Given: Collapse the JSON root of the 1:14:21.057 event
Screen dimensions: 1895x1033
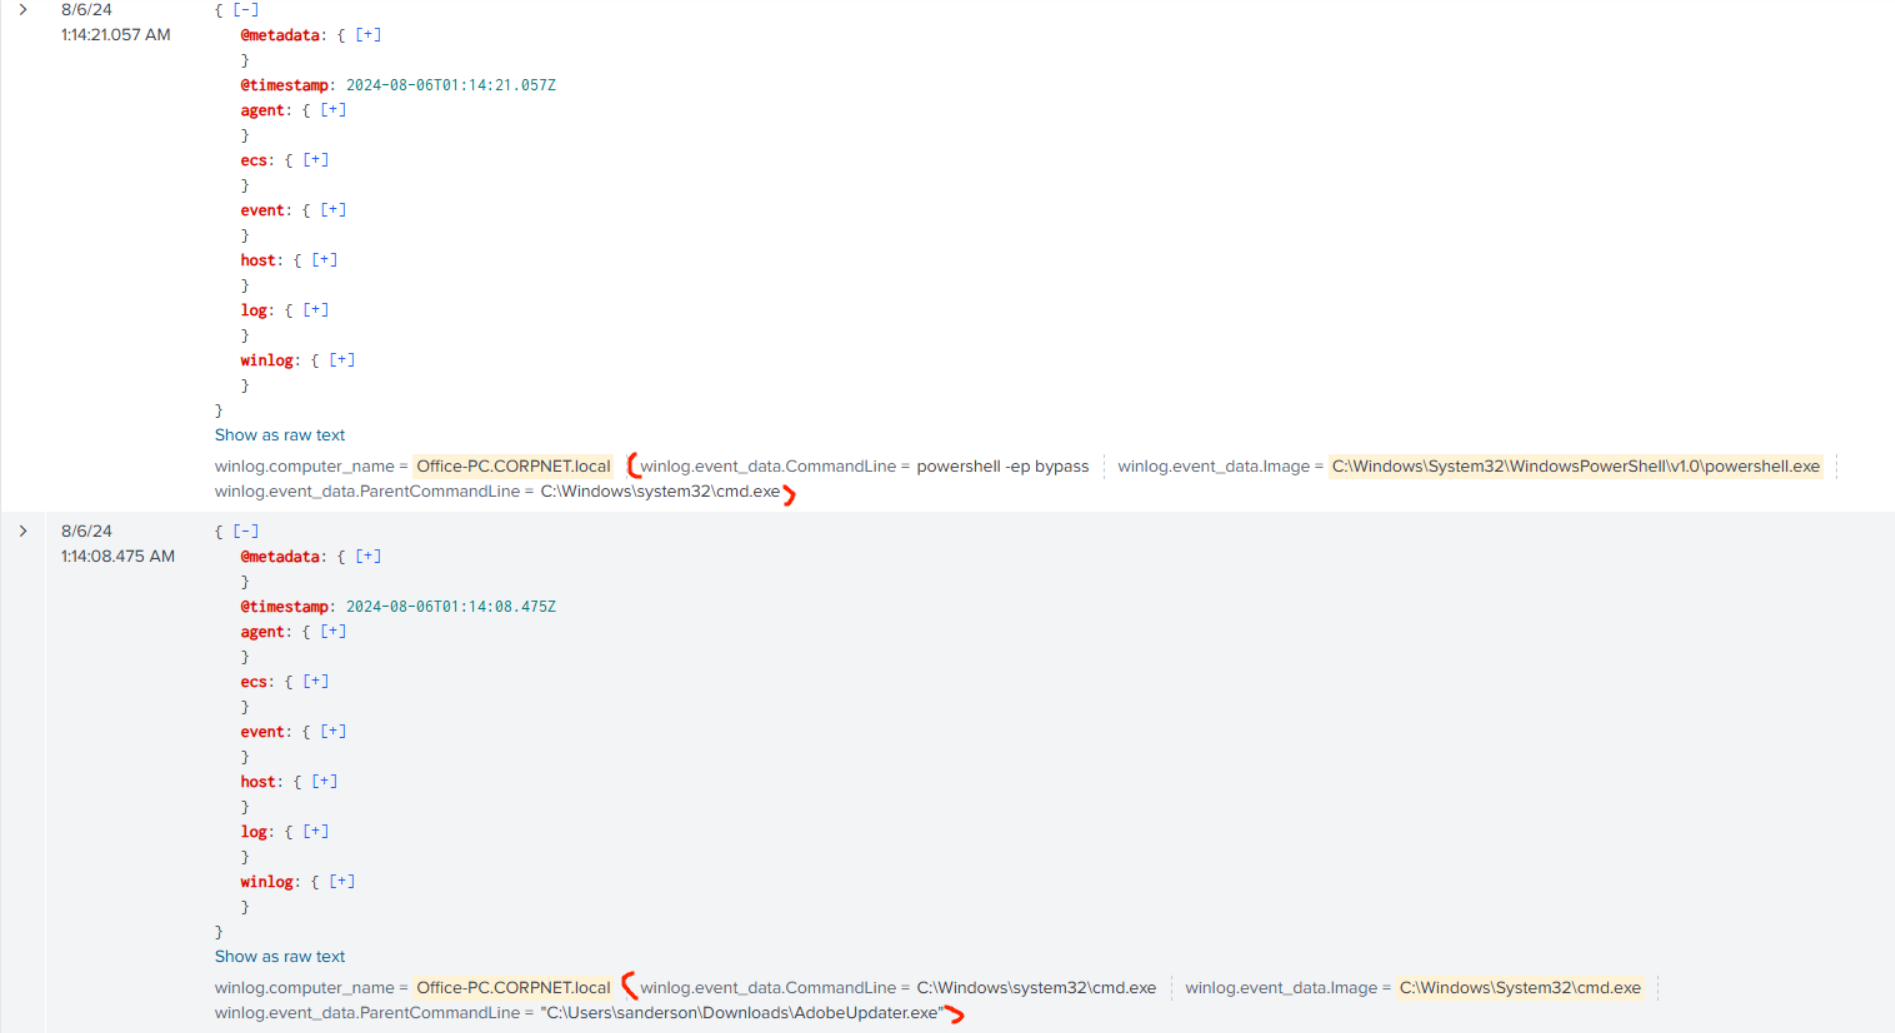Looking at the screenshot, I should pyautogui.click(x=246, y=10).
